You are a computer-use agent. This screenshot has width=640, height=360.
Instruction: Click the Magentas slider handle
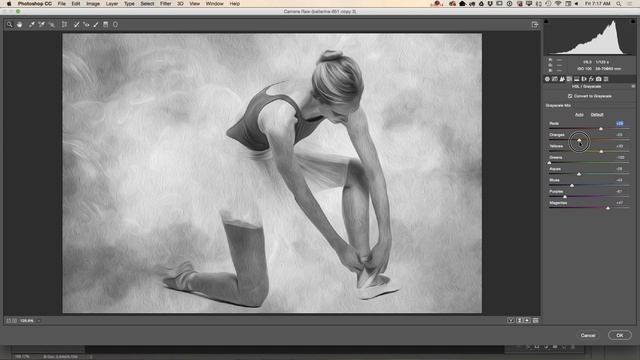(608, 208)
